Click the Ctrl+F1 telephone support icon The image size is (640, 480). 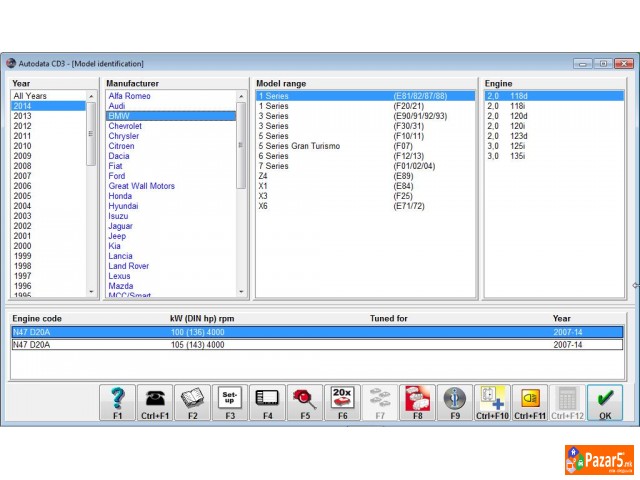click(155, 403)
